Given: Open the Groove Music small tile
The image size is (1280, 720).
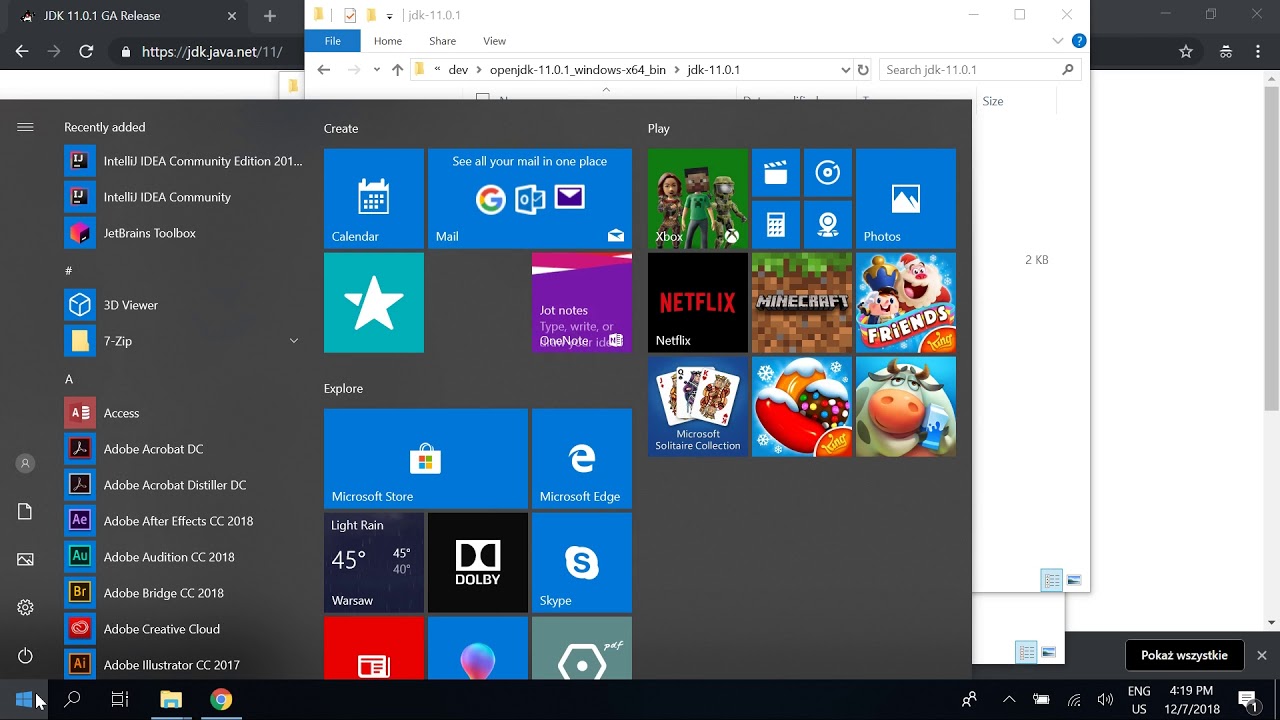Looking at the screenshot, I should pos(828,173).
